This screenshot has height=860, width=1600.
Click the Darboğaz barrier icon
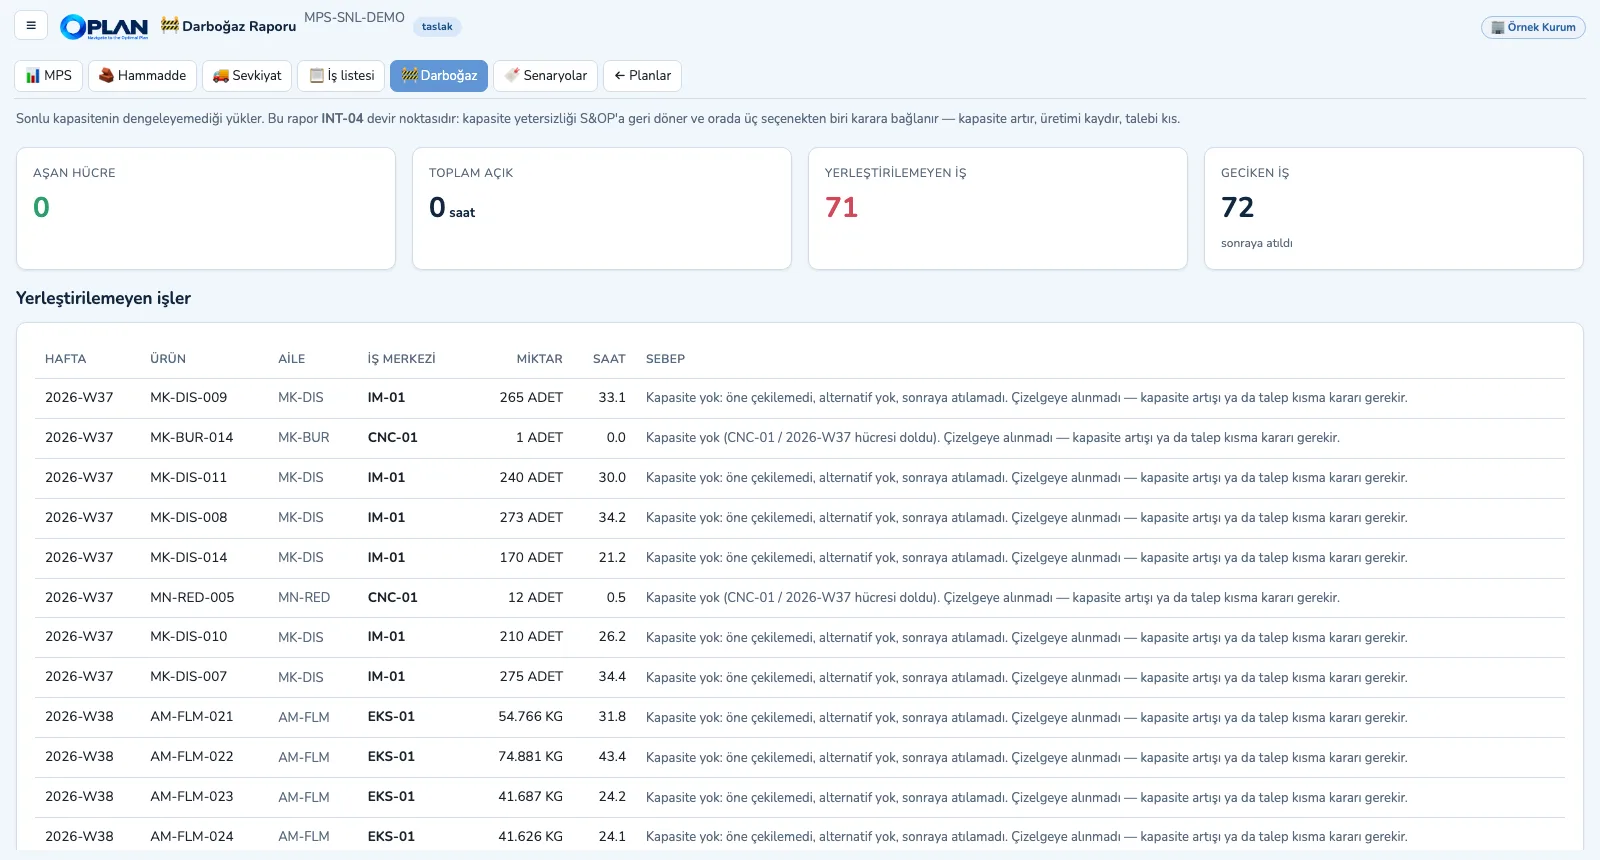click(409, 76)
